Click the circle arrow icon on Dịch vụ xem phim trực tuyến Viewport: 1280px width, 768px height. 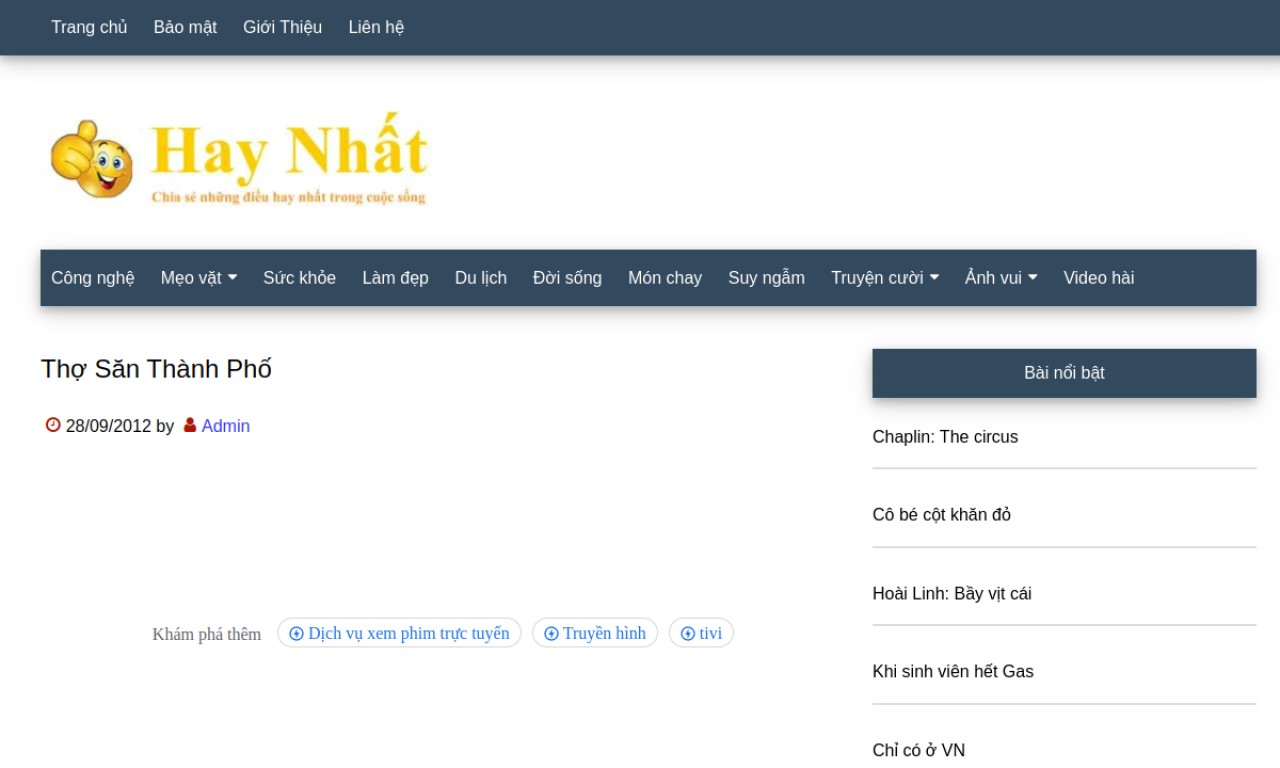pos(296,633)
